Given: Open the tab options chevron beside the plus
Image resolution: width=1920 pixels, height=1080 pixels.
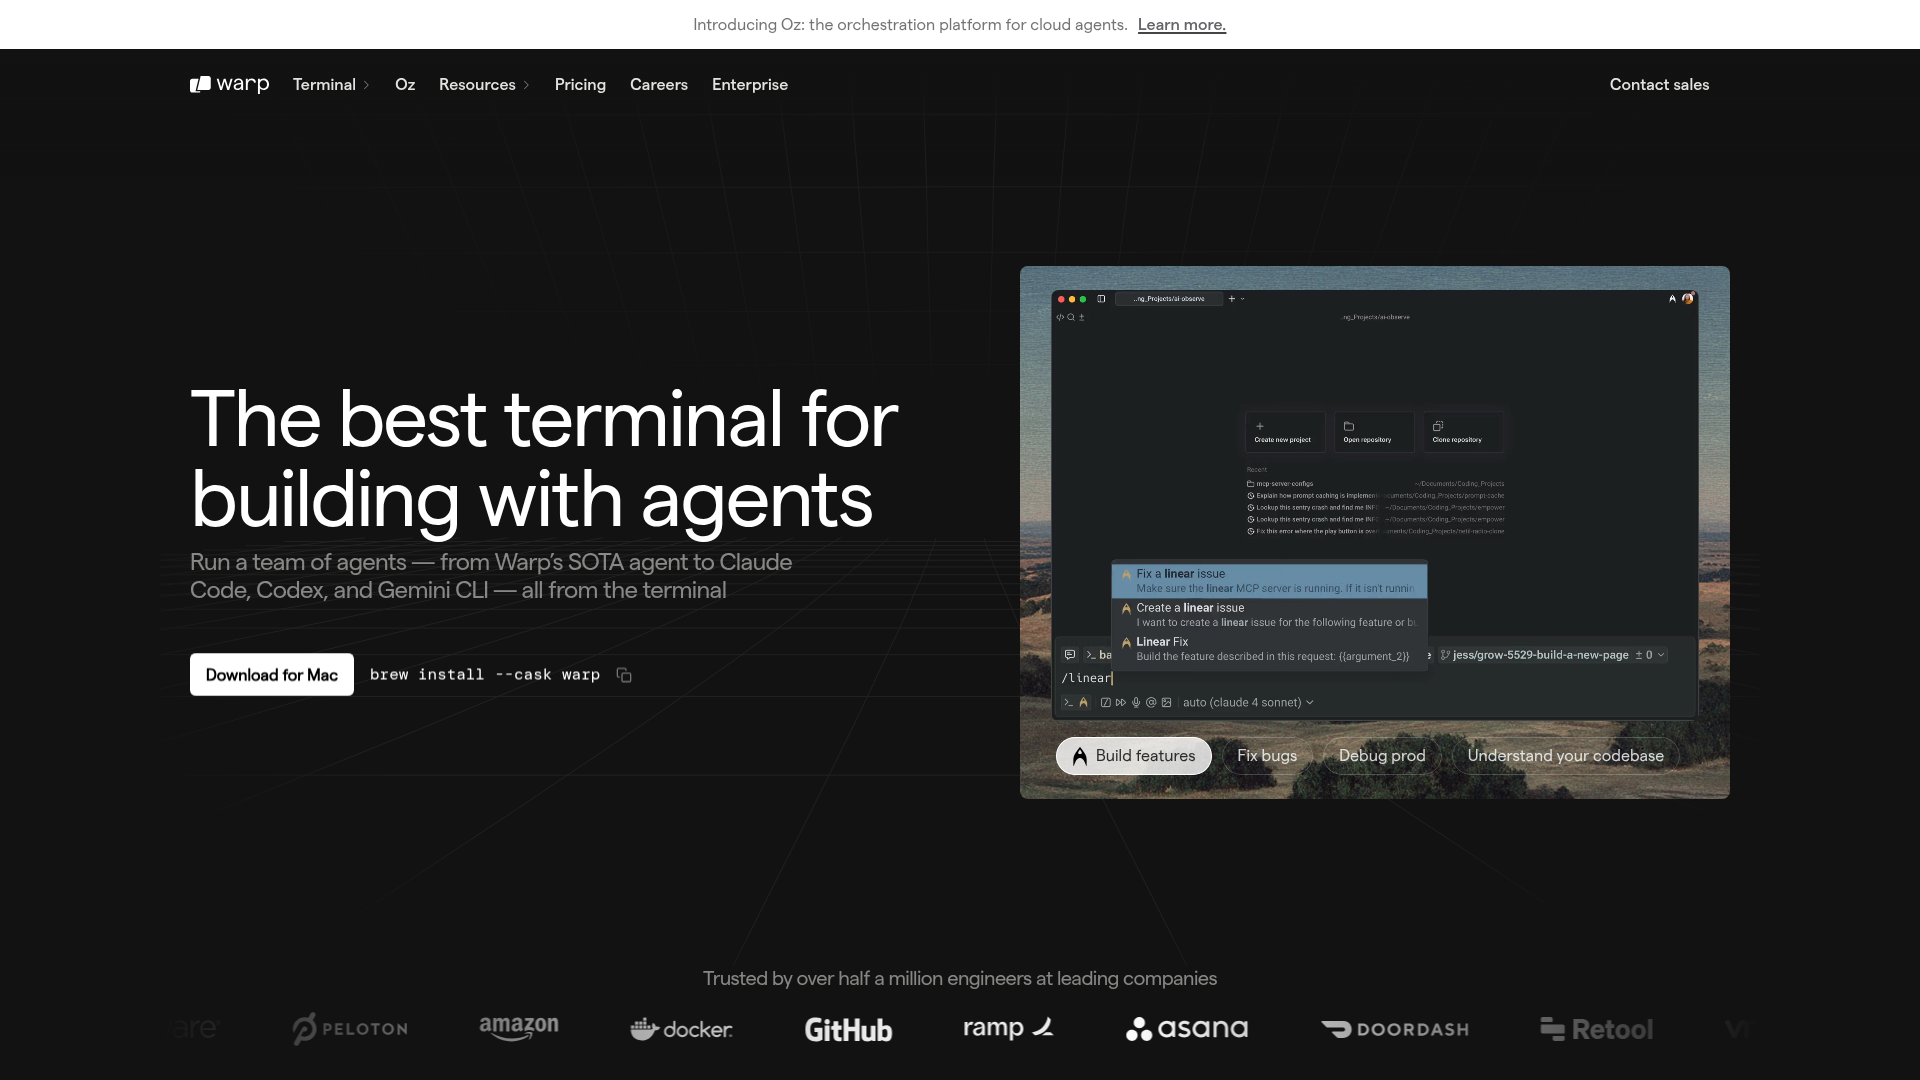Looking at the screenshot, I should click(x=1243, y=298).
